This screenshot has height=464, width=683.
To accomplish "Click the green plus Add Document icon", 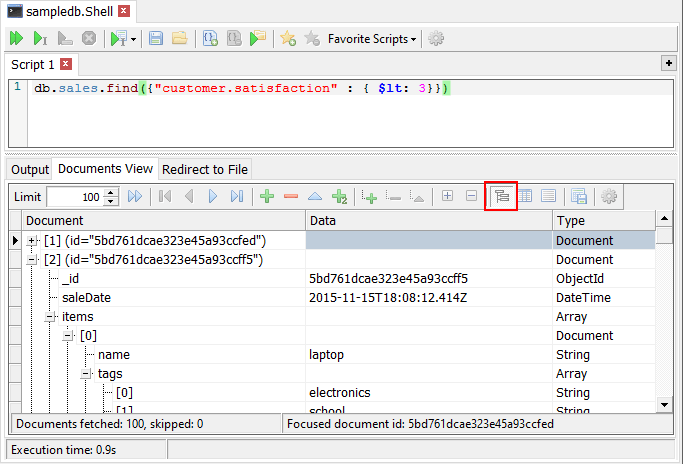I will (267, 197).
